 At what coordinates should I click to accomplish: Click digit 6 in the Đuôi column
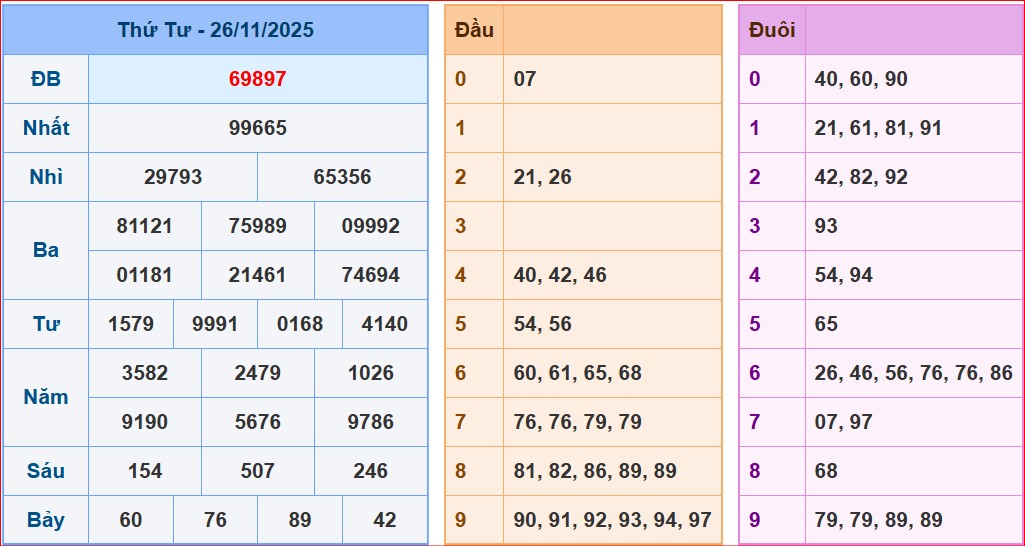pos(754,373)
